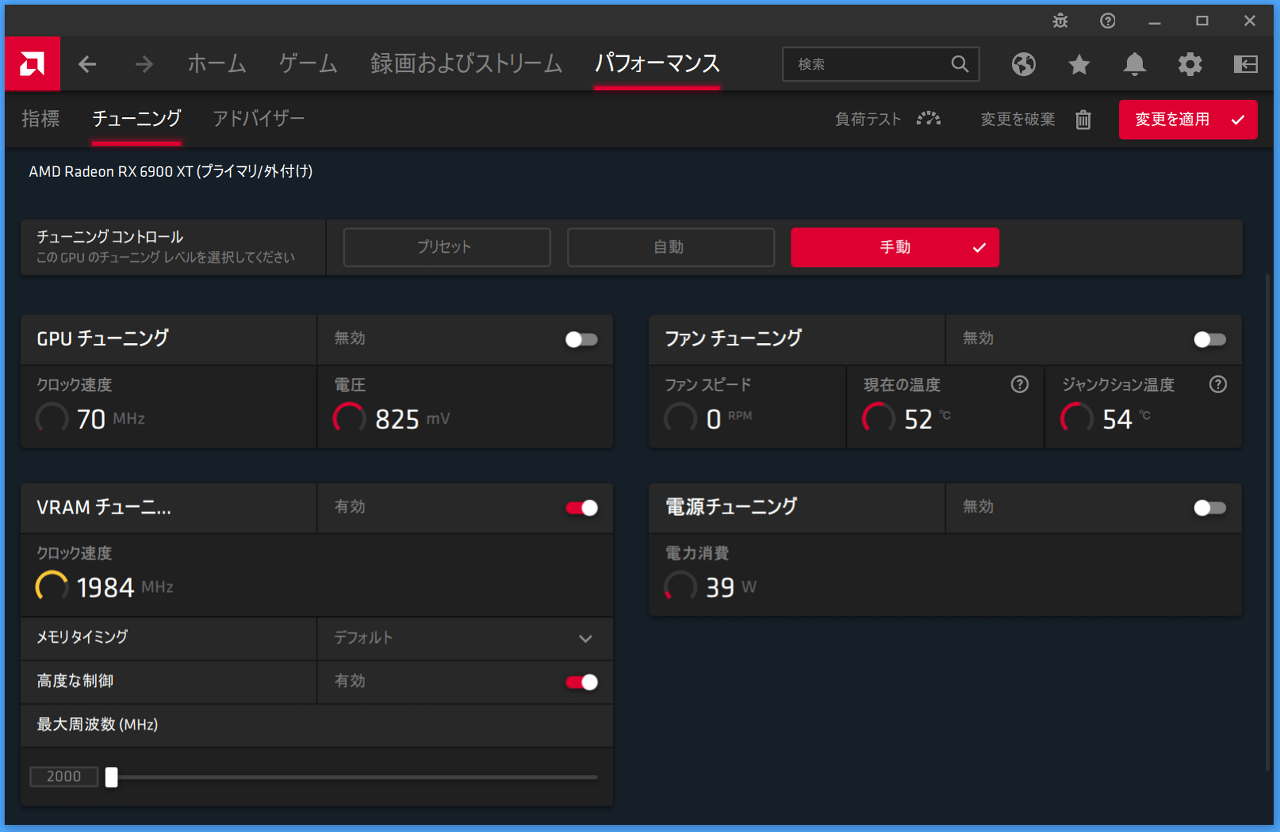Screen dimensions: 1280x832
Task: Select 手動 tuning control
Action: [x=895, y=247]
